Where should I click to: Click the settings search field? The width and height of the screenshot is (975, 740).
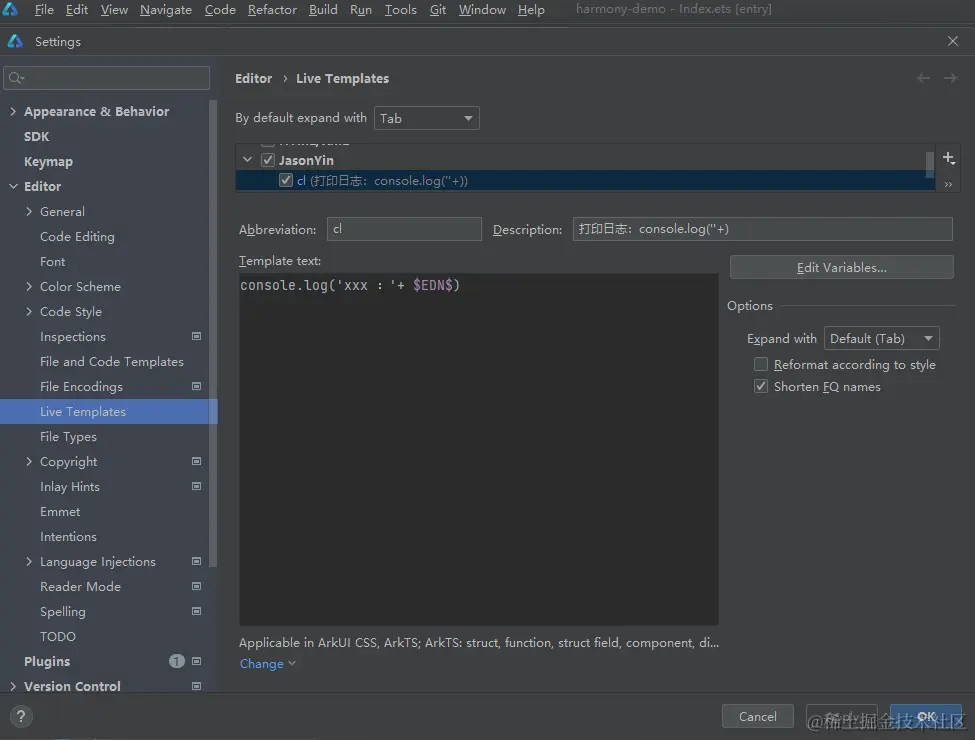click(x=106, y=78)
